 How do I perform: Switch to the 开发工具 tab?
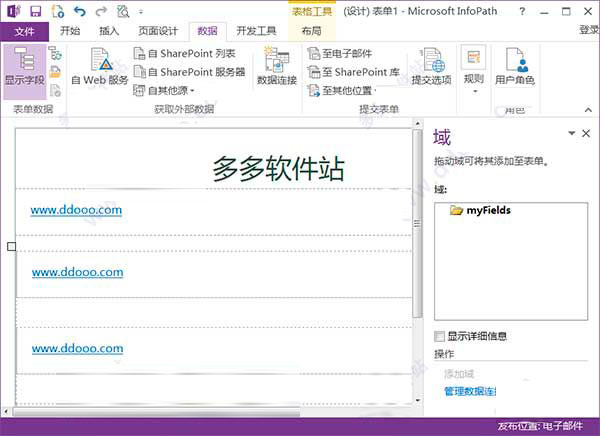click(x=256, y=31)
